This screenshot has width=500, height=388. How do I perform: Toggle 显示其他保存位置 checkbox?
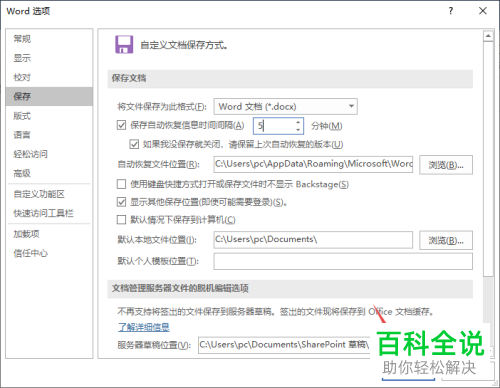pos(121,202)
